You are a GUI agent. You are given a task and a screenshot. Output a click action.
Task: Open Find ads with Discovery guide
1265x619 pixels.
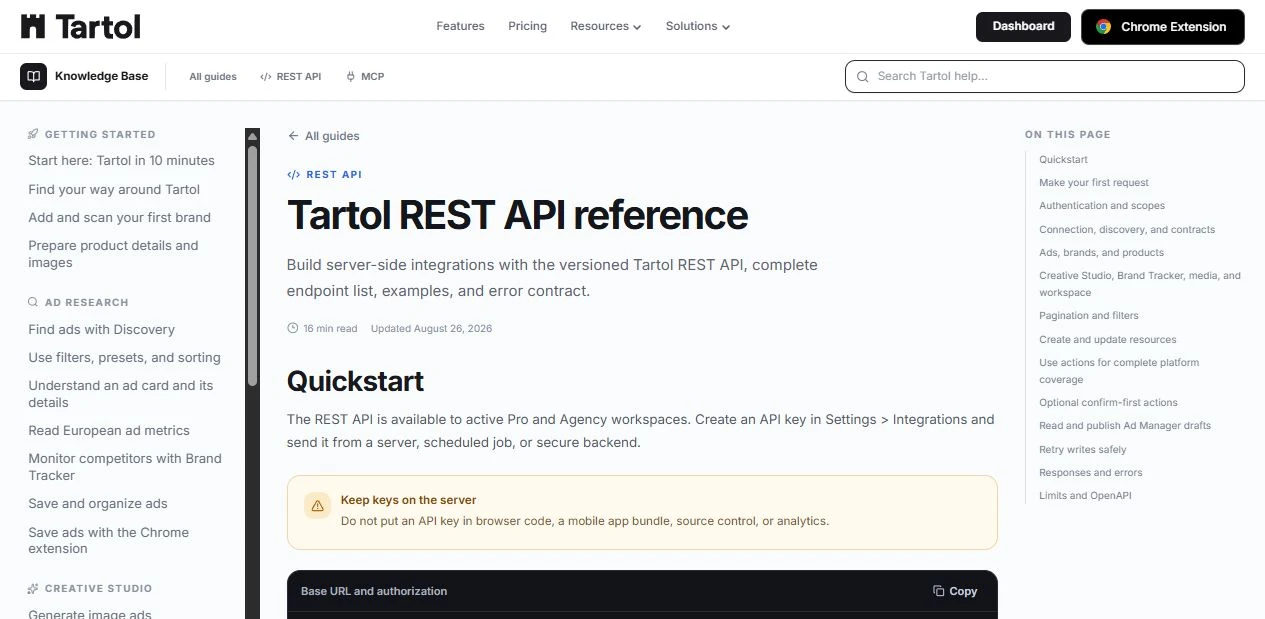coord(101,329)
